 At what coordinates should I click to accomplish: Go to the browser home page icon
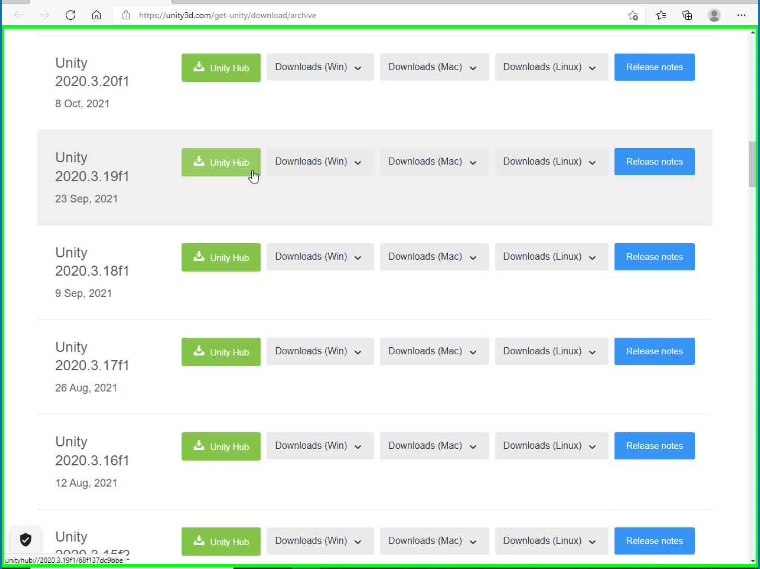point(96,15)
